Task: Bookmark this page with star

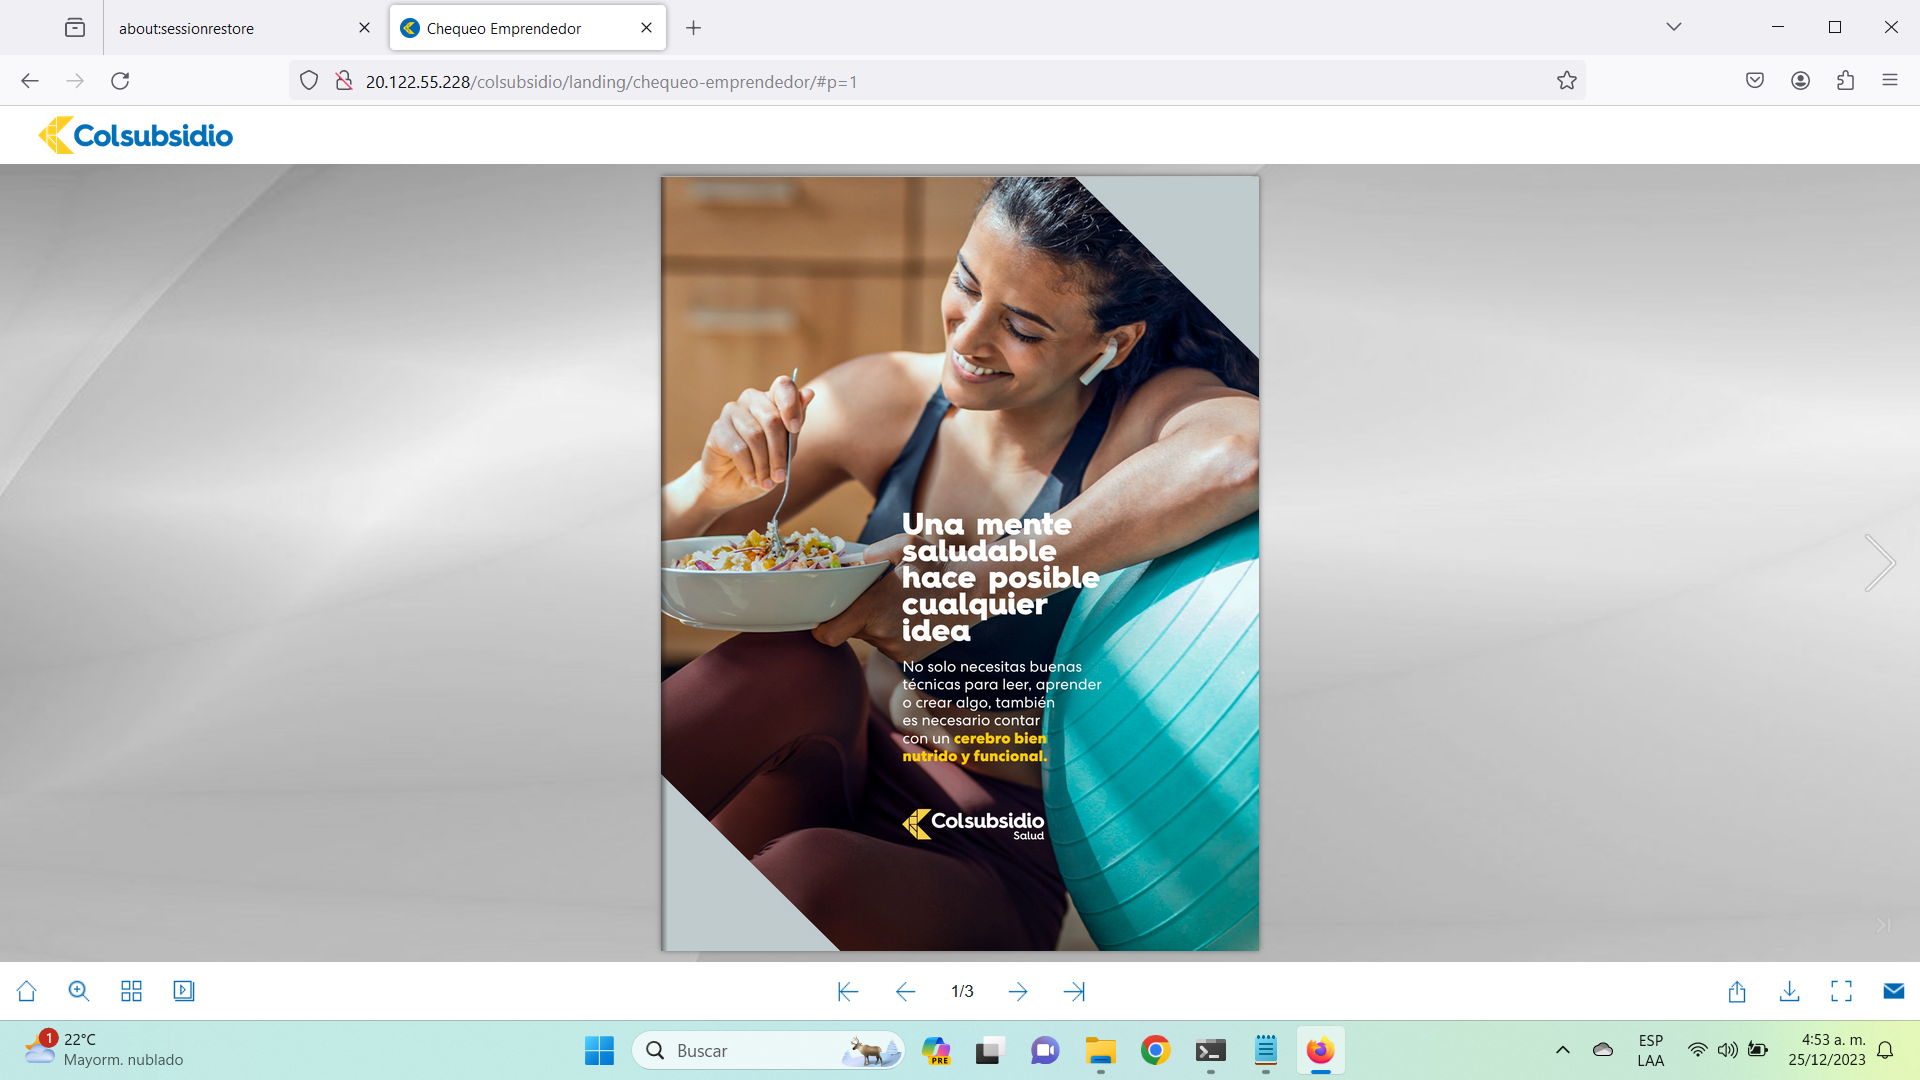Action: pos(1566,81)
